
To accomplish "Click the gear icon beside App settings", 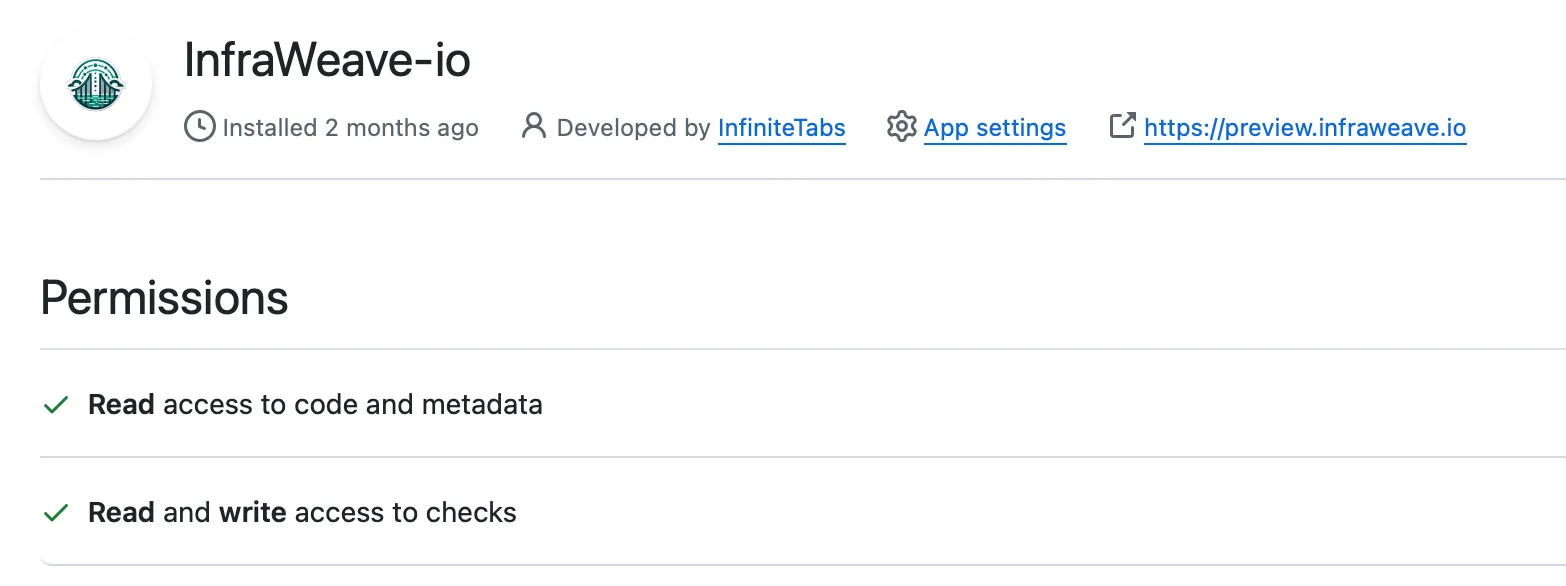I will tap(901, 127).
